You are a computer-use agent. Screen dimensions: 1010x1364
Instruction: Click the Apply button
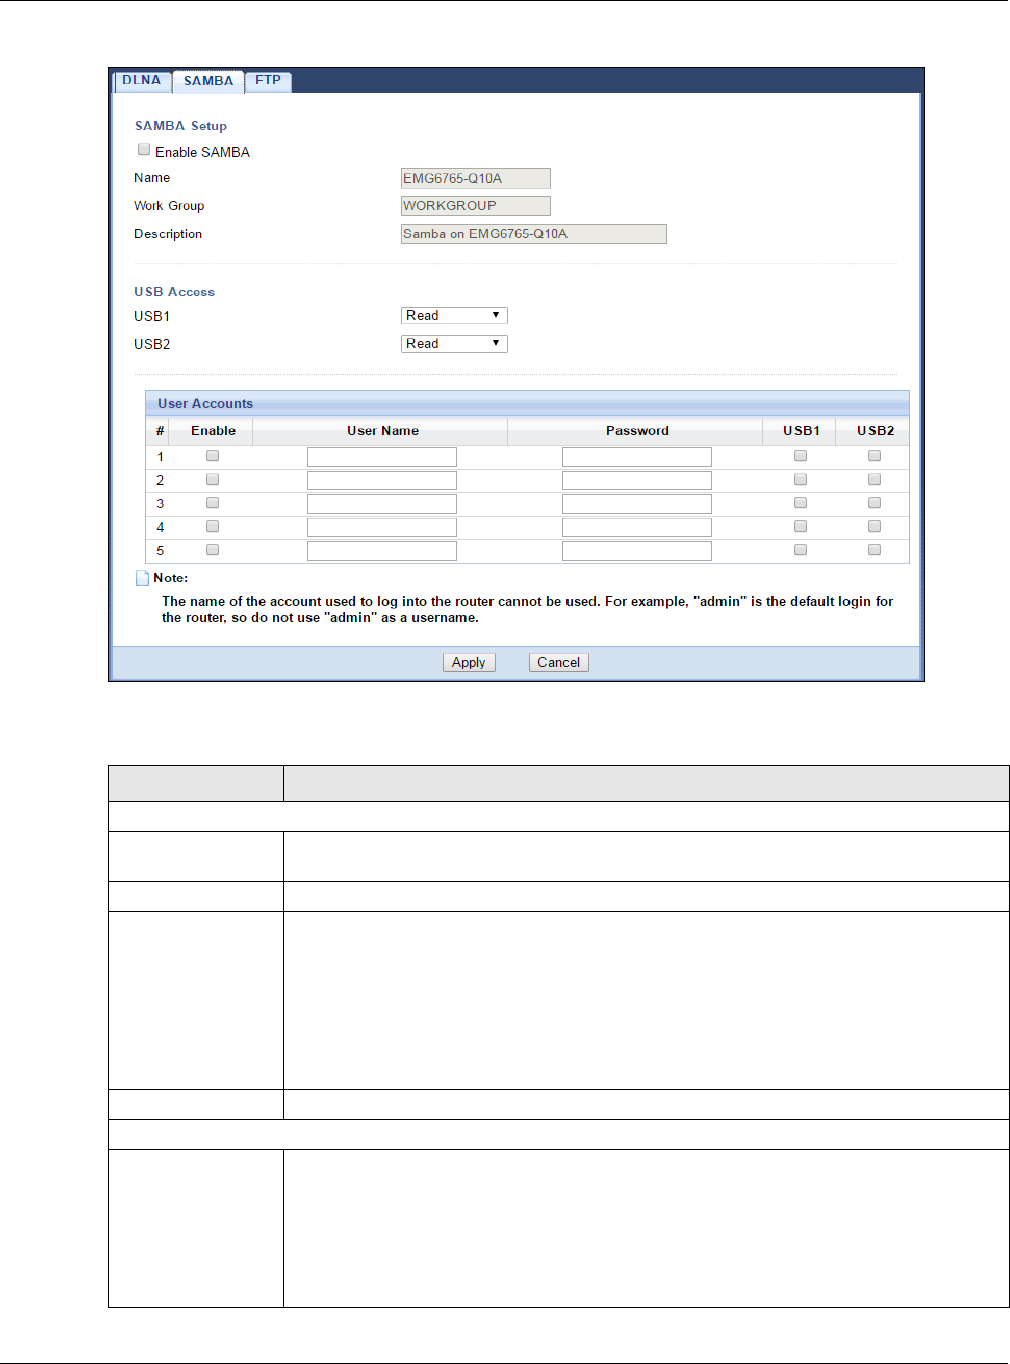469,662
